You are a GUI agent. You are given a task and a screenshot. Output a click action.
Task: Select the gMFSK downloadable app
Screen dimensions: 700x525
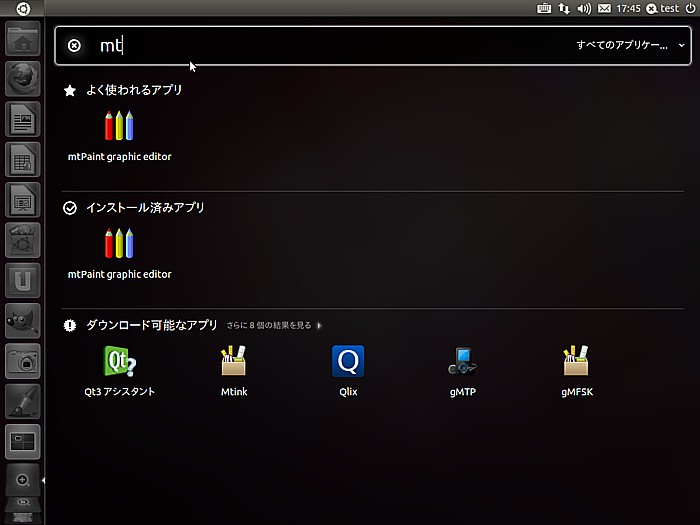pos(577,371)
